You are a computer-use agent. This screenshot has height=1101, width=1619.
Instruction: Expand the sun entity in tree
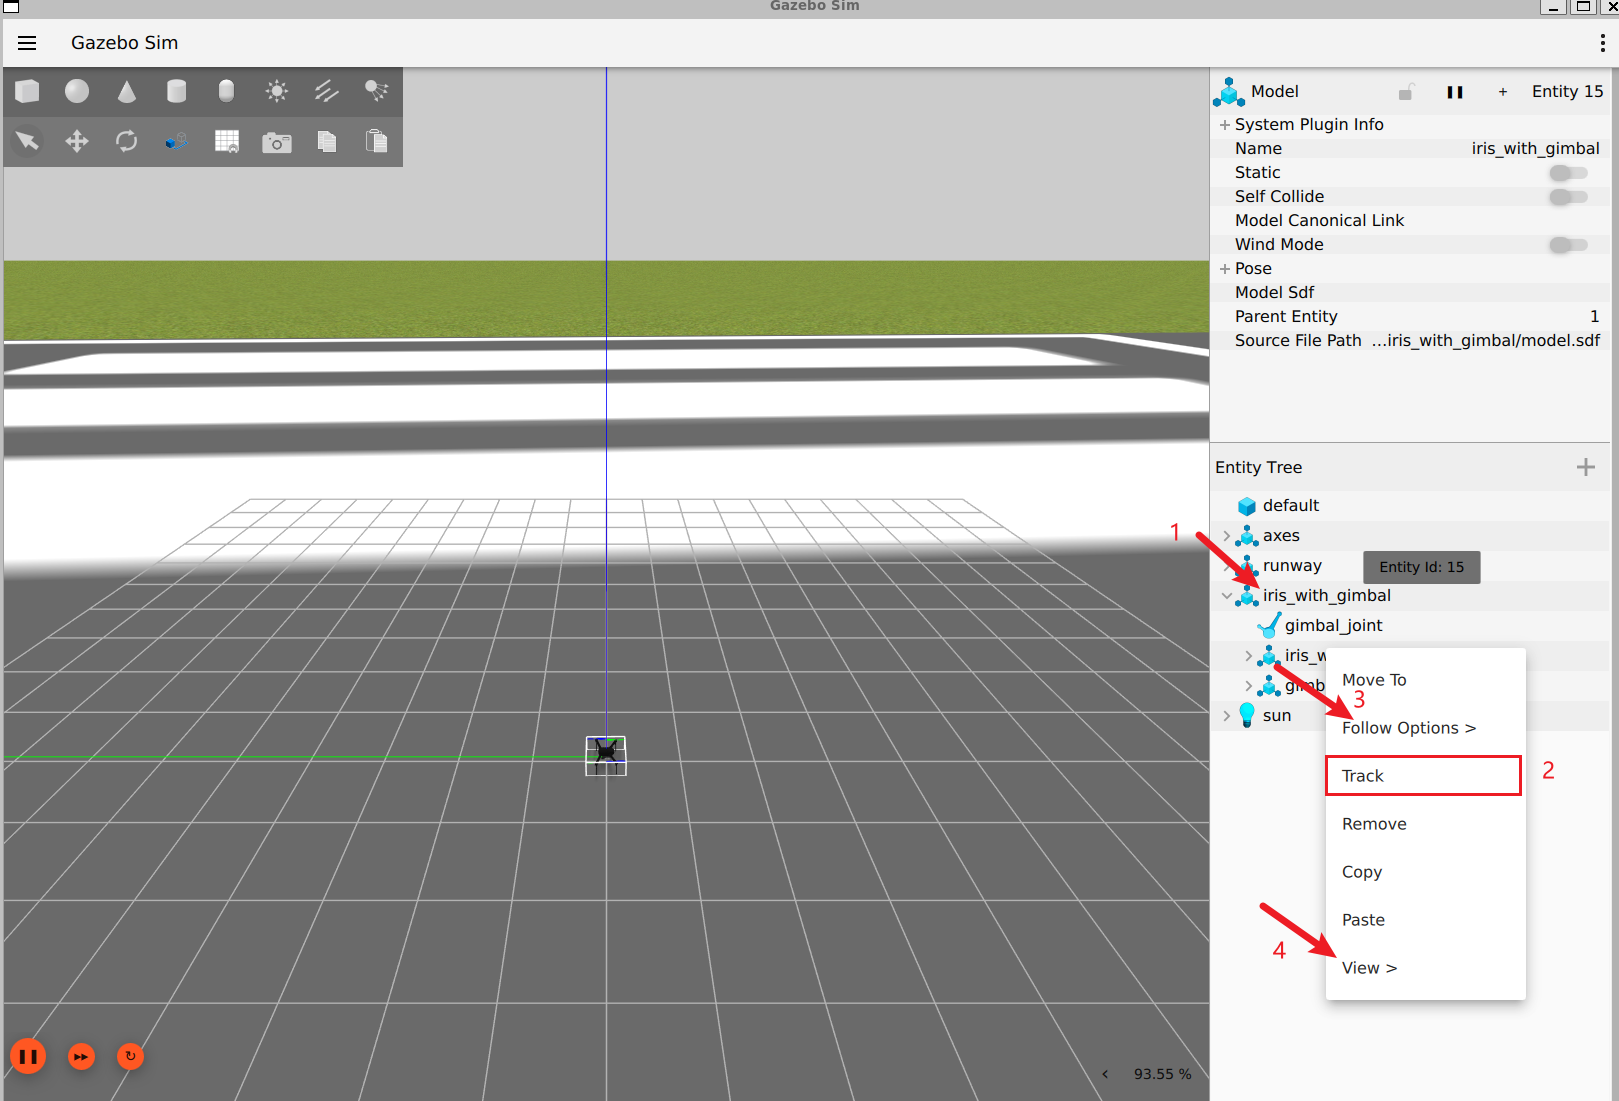coord(1227,716)
